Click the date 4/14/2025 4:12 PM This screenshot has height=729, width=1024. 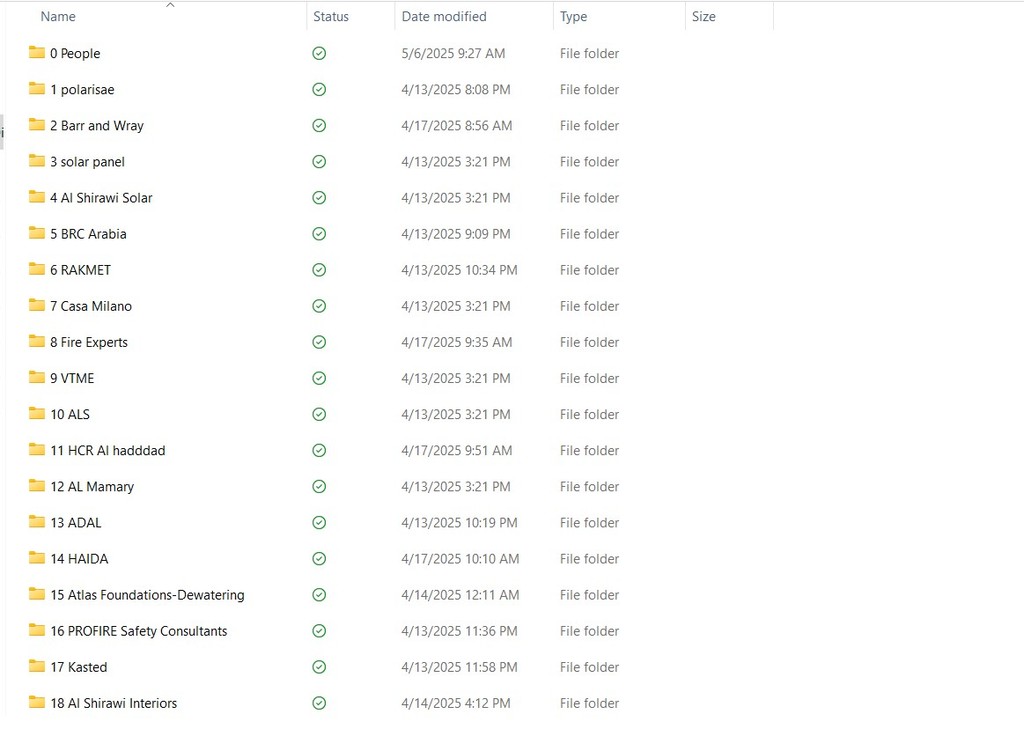pyautogui.click(x=456, y=704)
